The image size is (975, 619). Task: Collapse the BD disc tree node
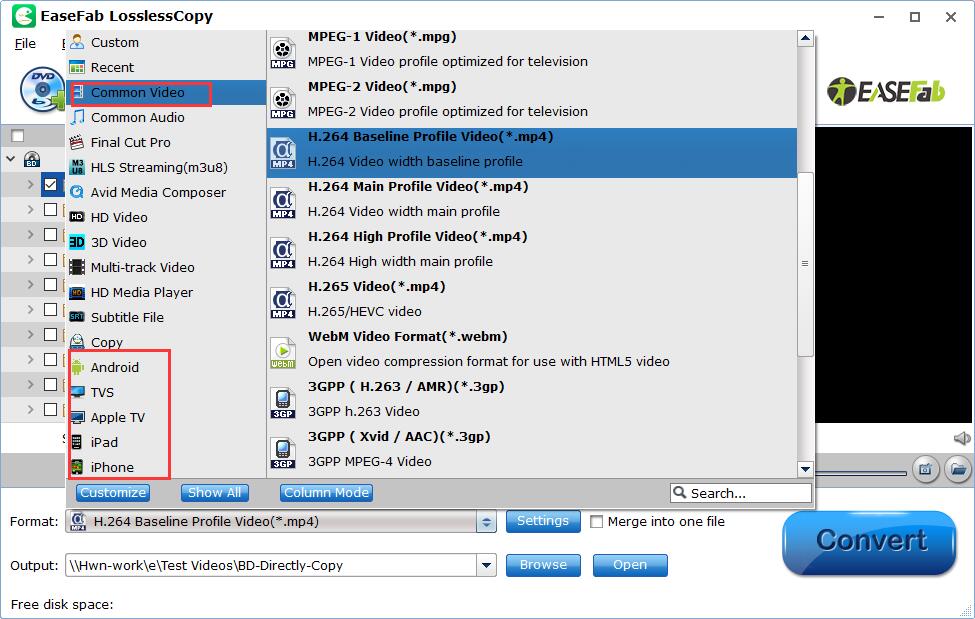tap(11, 159)
